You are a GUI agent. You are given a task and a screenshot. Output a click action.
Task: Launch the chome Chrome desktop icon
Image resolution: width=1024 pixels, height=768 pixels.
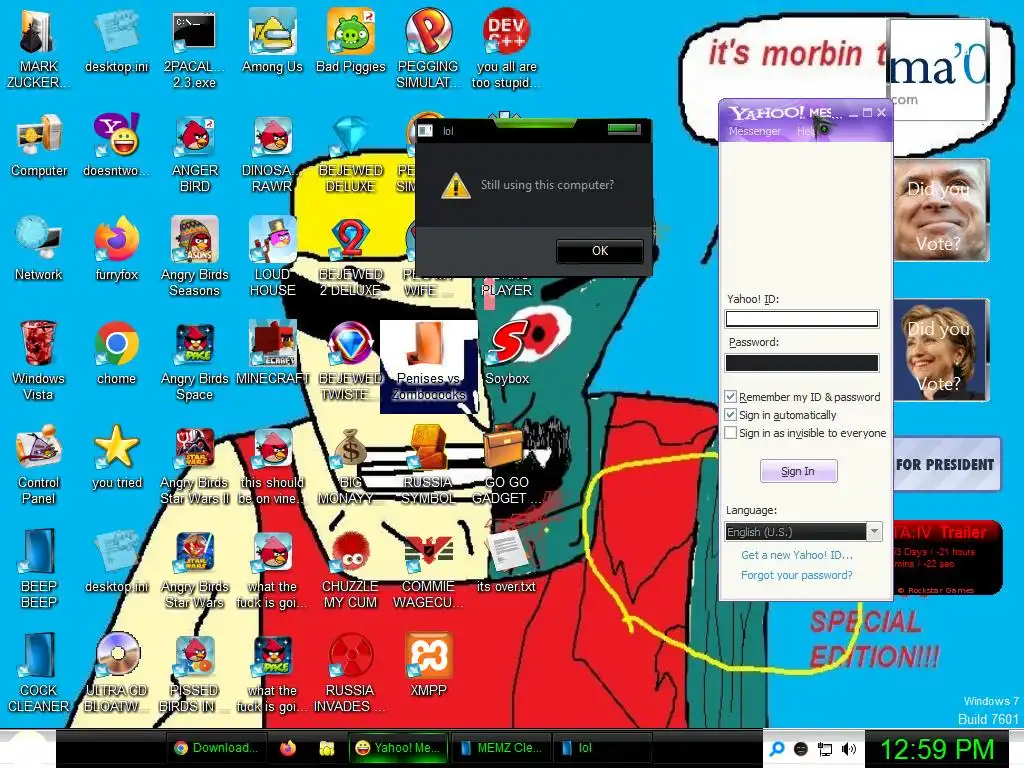(116, 353)
